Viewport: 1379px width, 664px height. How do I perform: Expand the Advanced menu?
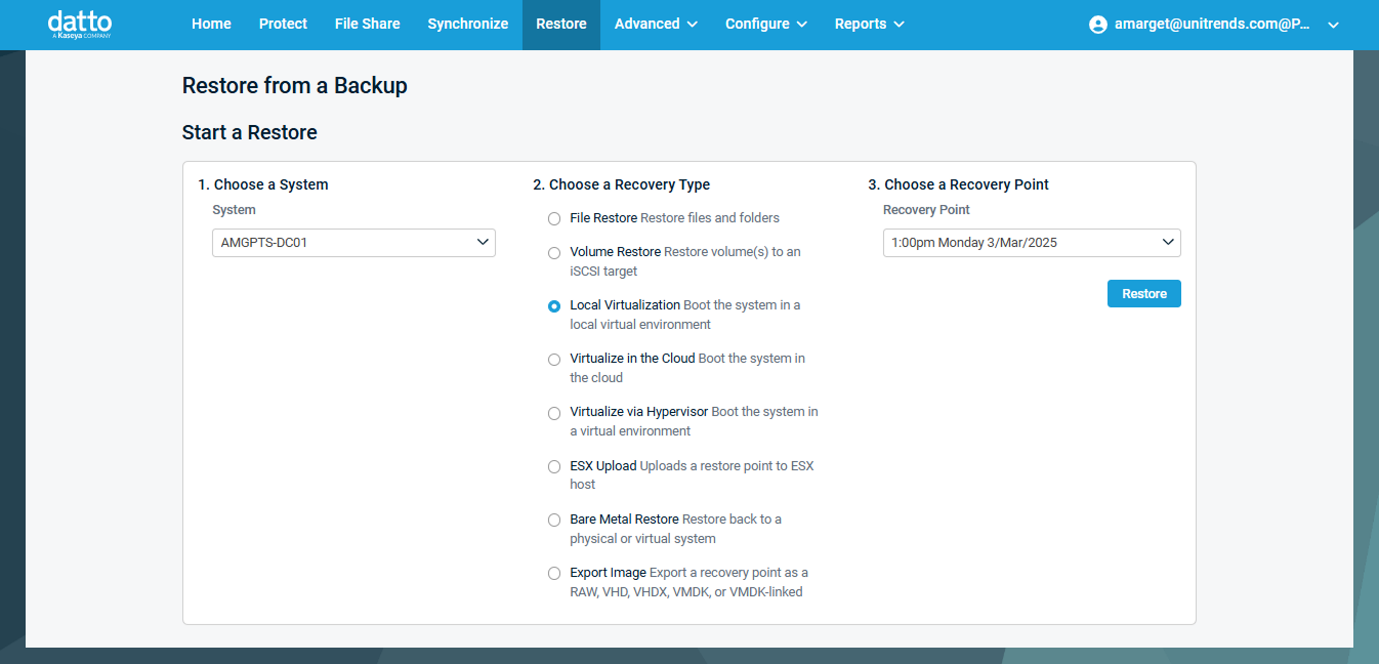656,23
